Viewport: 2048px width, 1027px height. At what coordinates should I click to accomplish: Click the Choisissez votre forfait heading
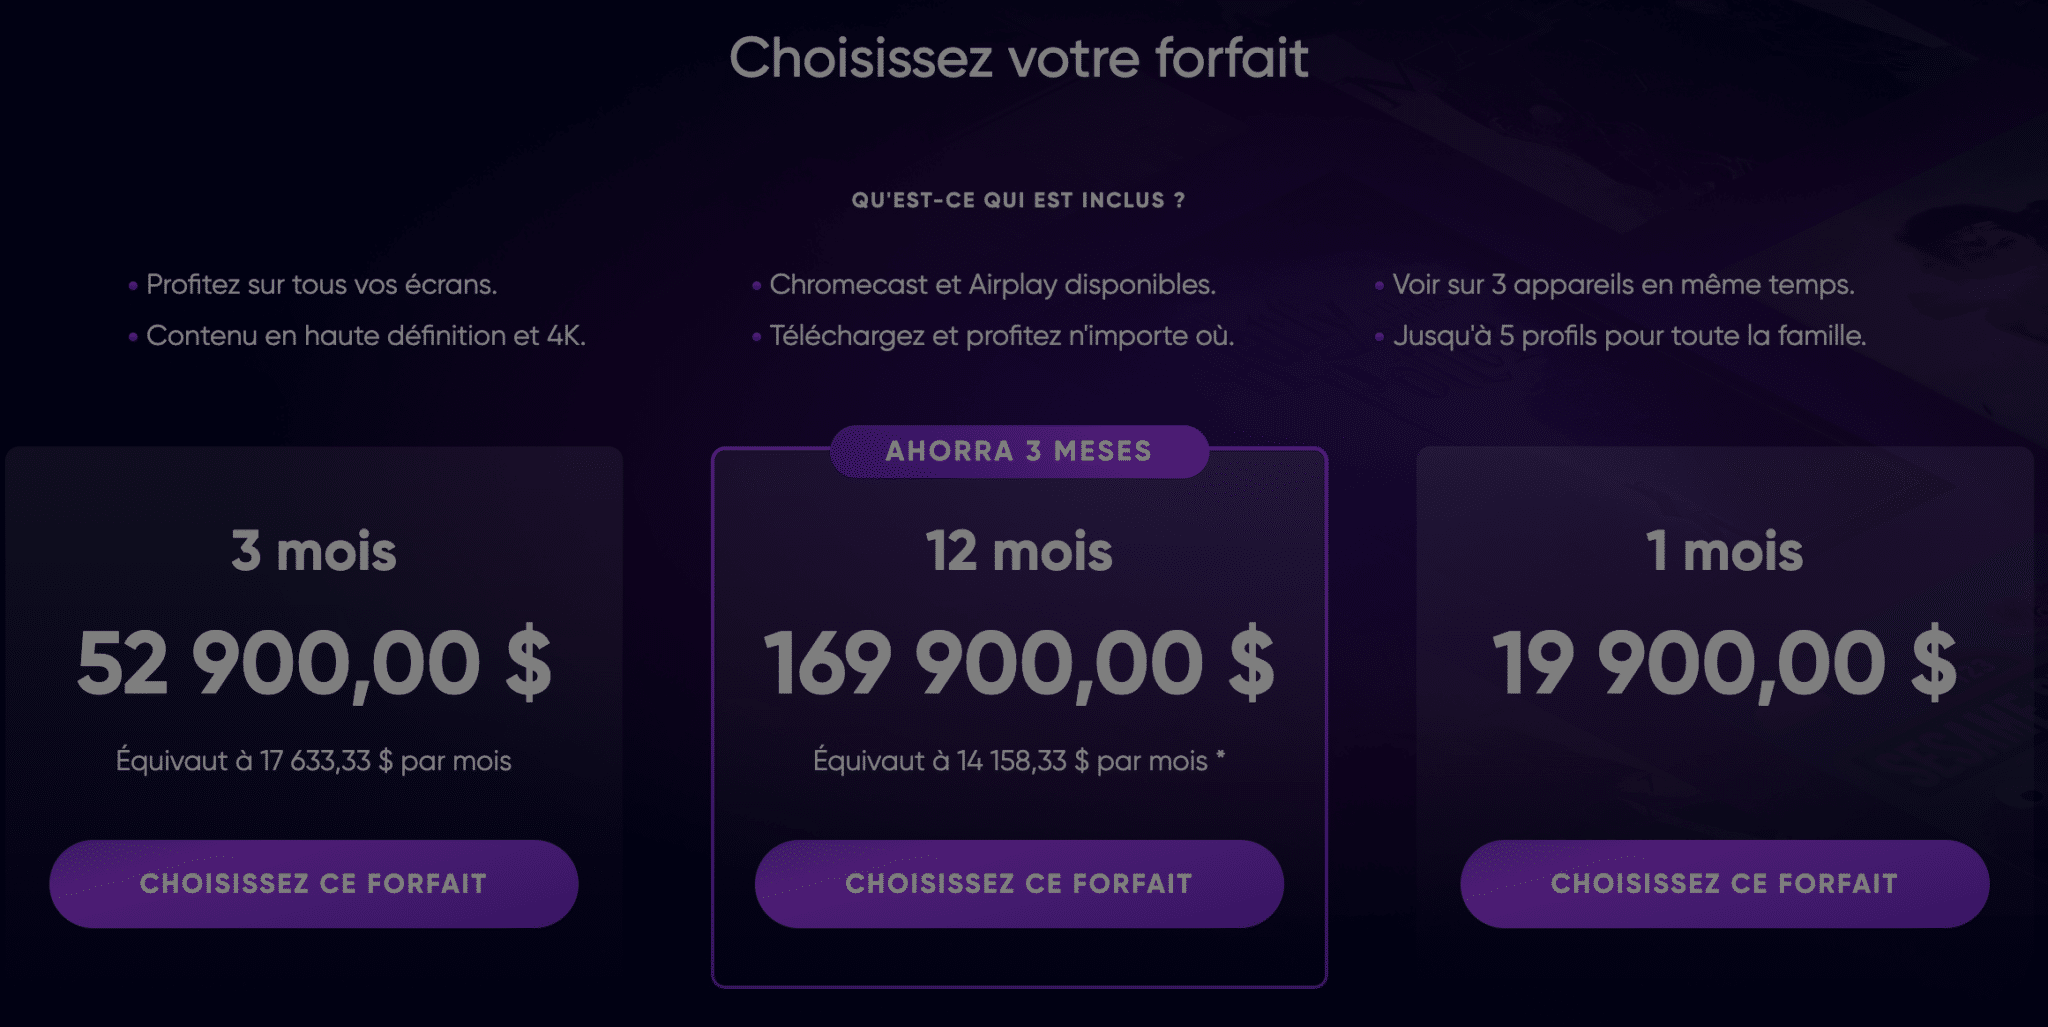pos(1021,59)
